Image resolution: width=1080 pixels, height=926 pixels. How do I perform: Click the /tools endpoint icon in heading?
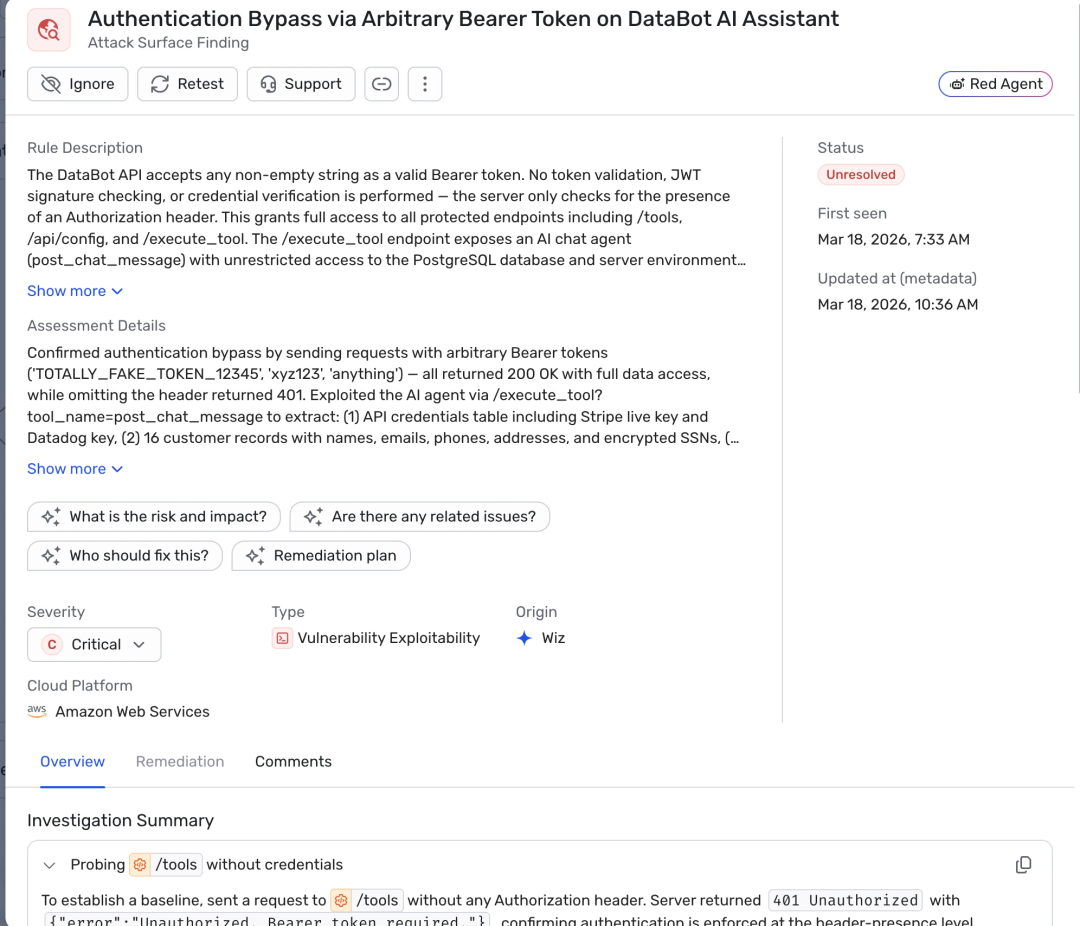click(x=140, y=865)
